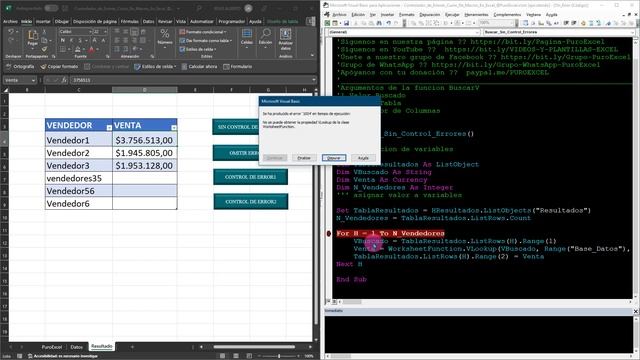Screen dimensions: 640x360
Task: Toggle underline (S) formatting
Action: 80,40
